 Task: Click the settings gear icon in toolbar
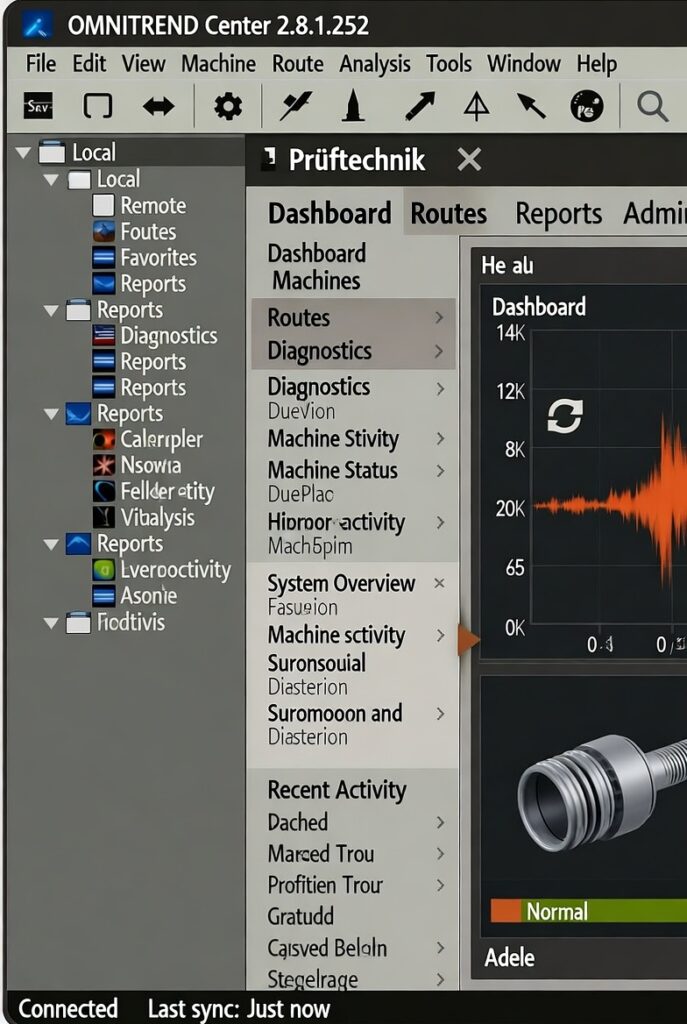[228, 106]
